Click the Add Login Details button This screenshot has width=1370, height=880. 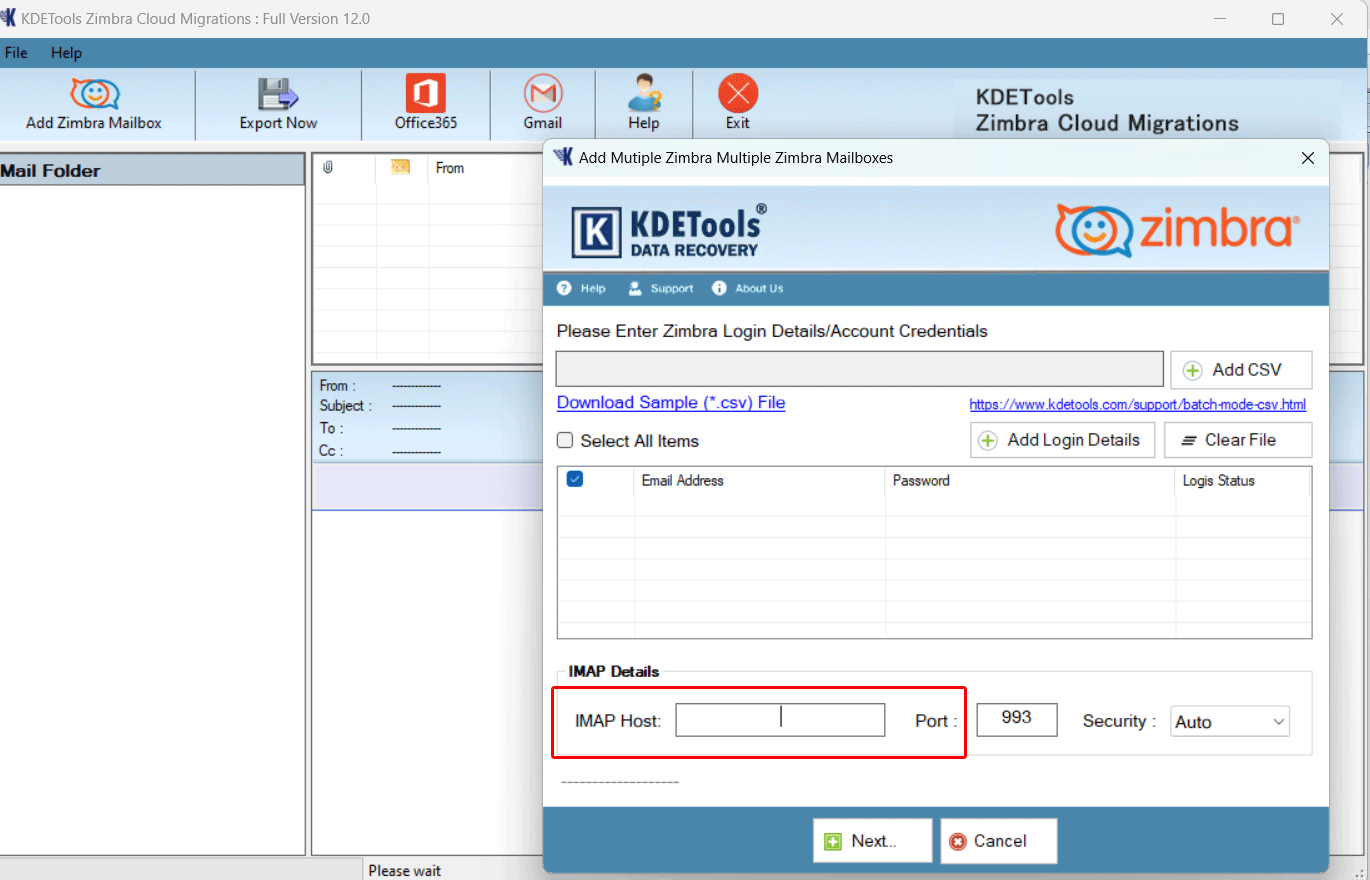pos(1062,440)
